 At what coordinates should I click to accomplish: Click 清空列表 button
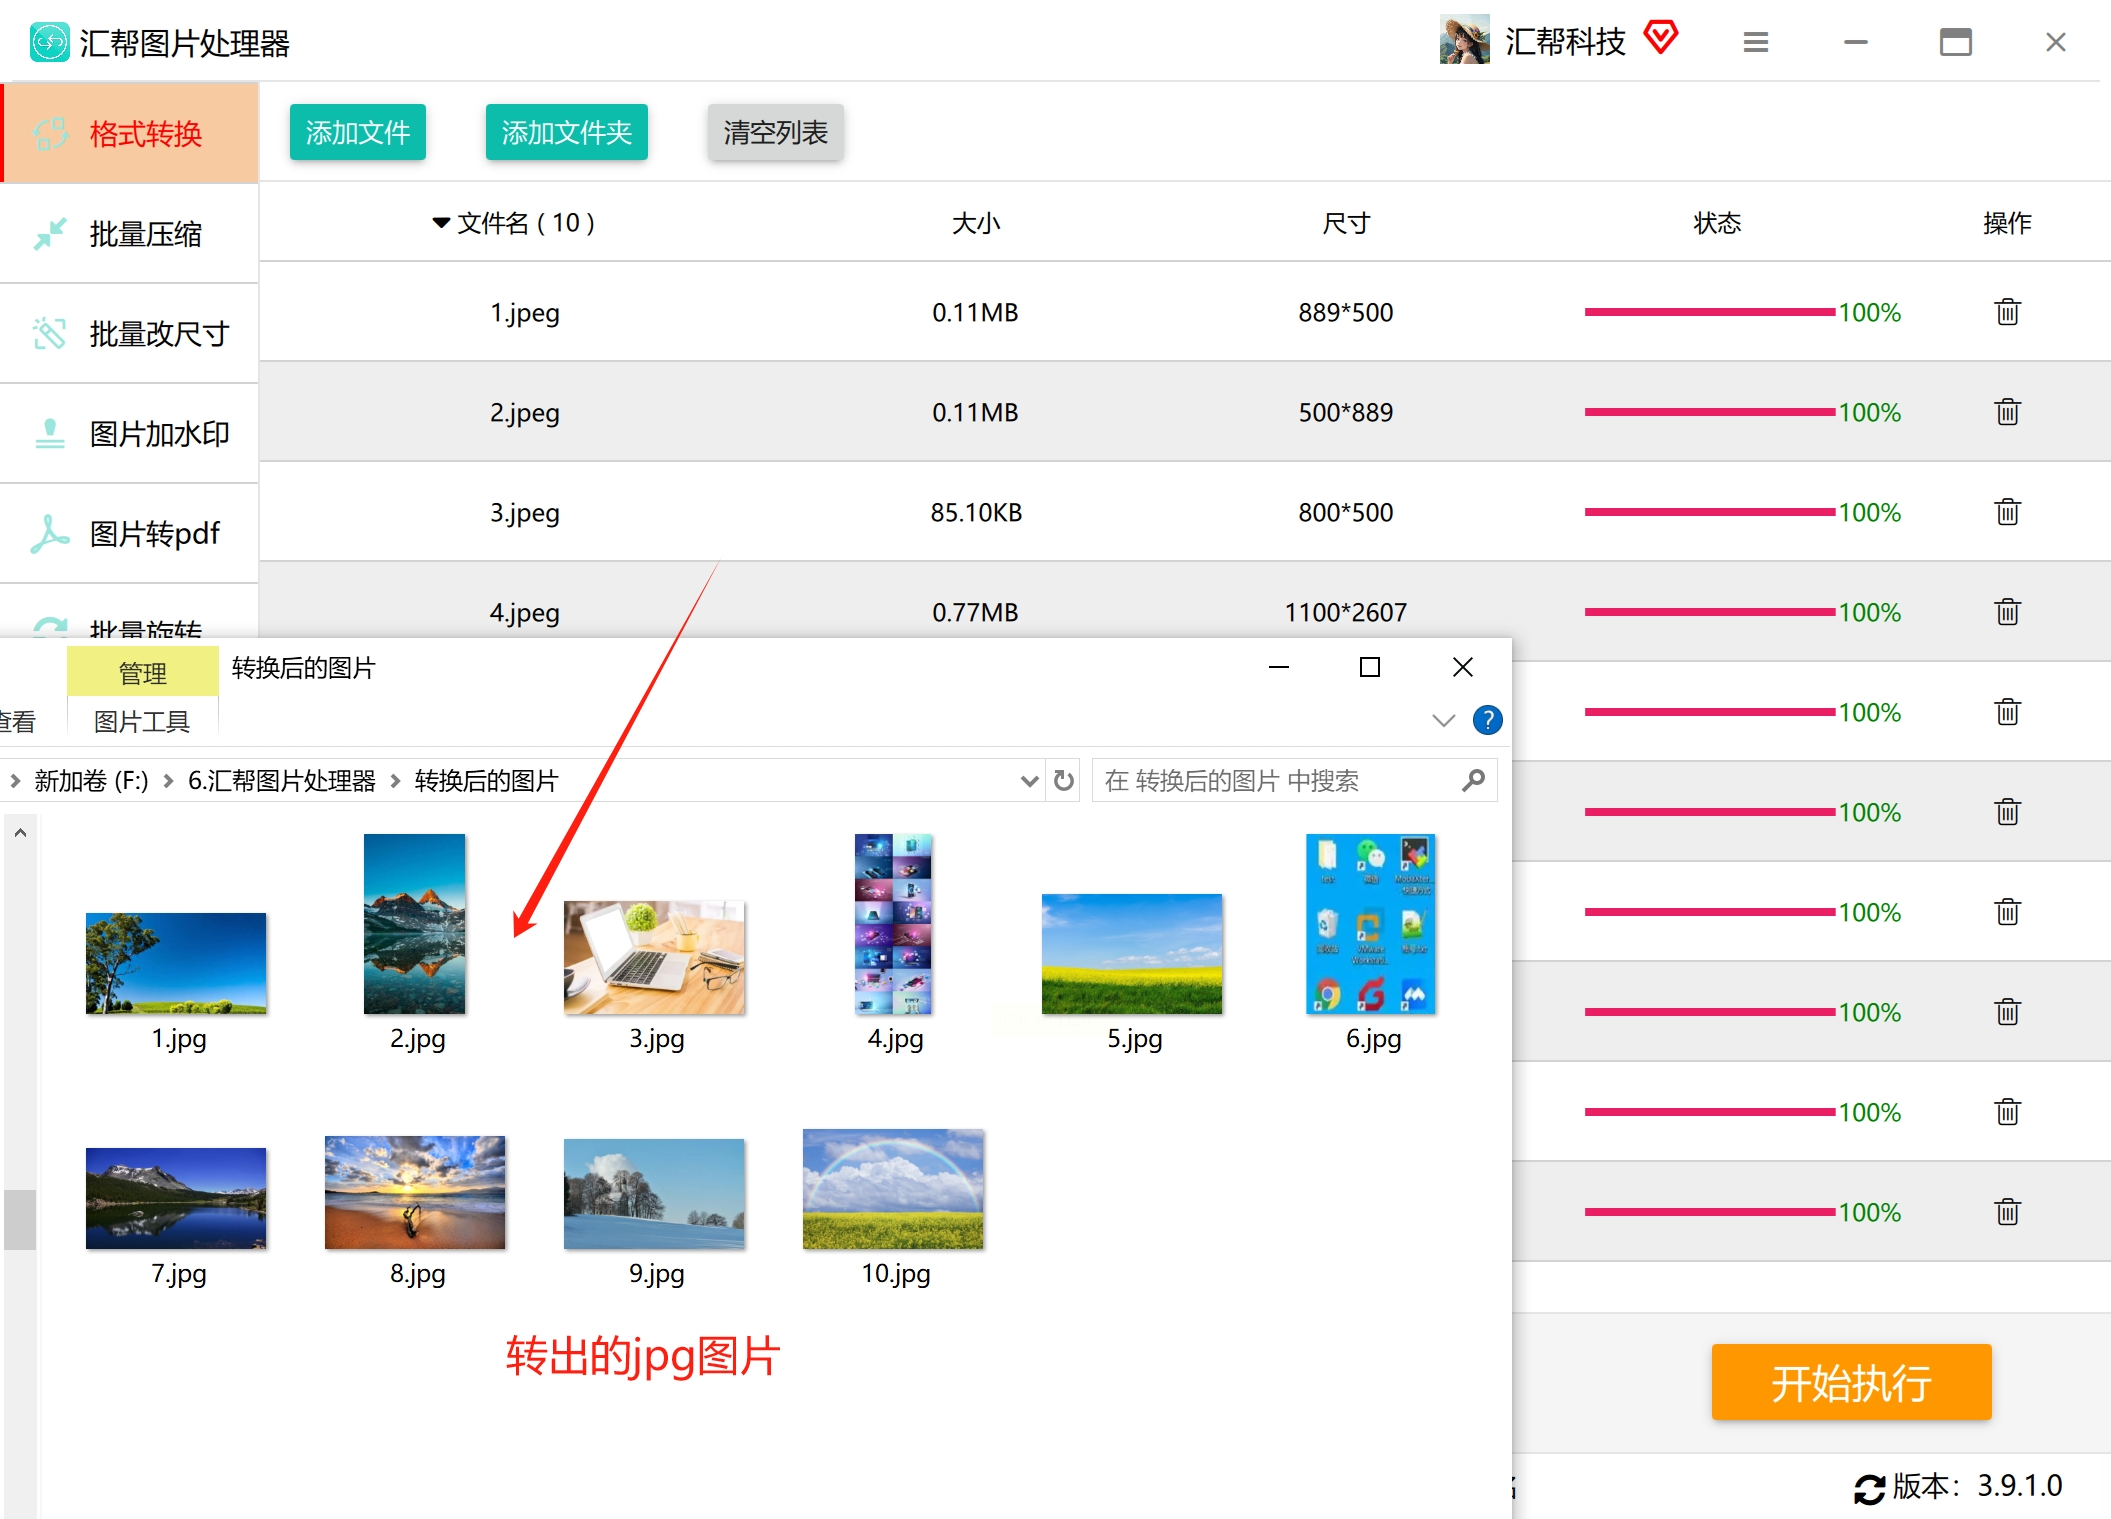(x=775, y=132)
